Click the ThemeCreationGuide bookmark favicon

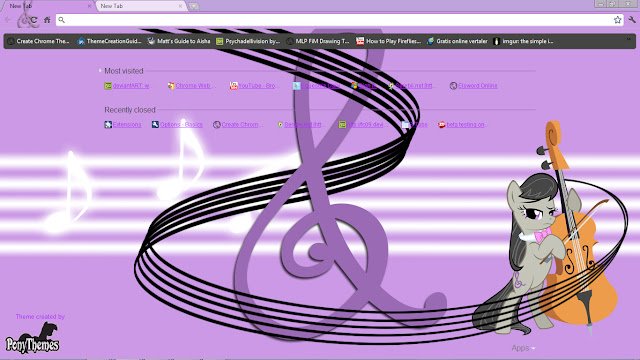click(x=81, y=41)
